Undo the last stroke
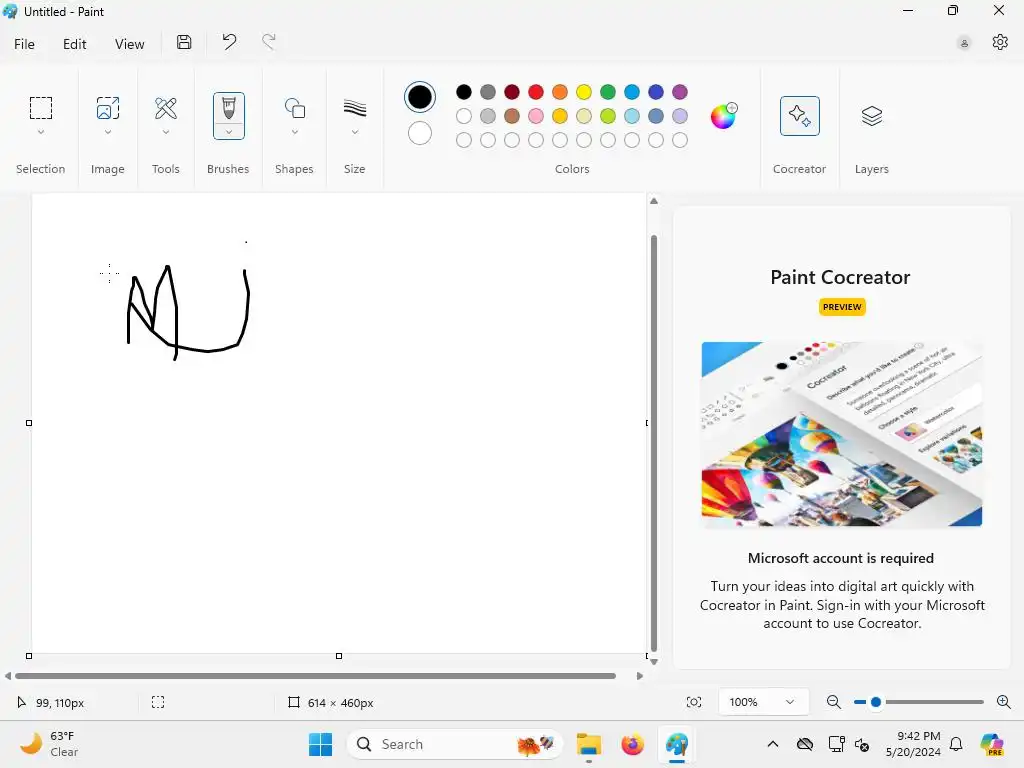This screenshot has height=768, width=1024. click(229, 42)
